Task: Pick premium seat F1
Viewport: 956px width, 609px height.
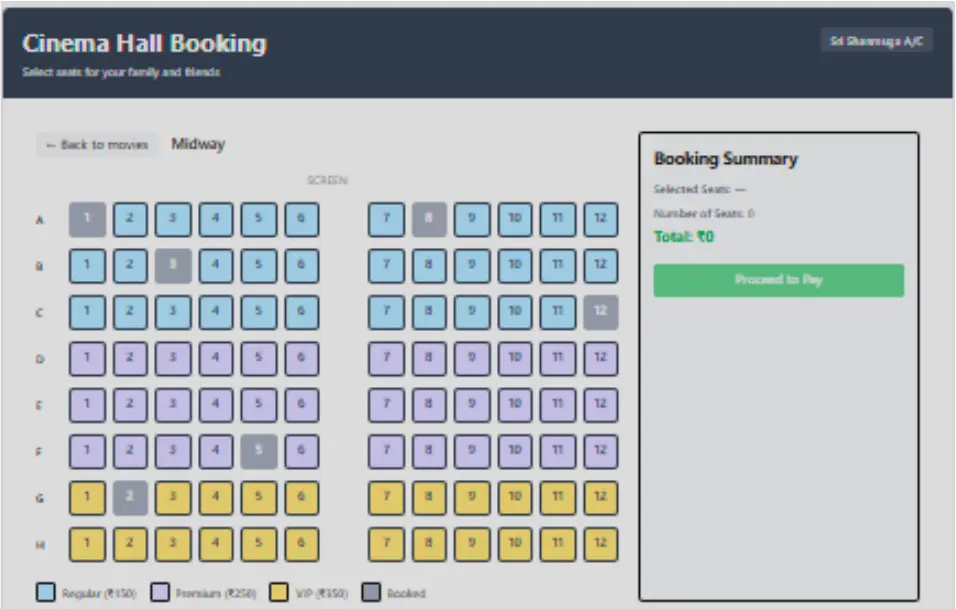Action: 87,451
